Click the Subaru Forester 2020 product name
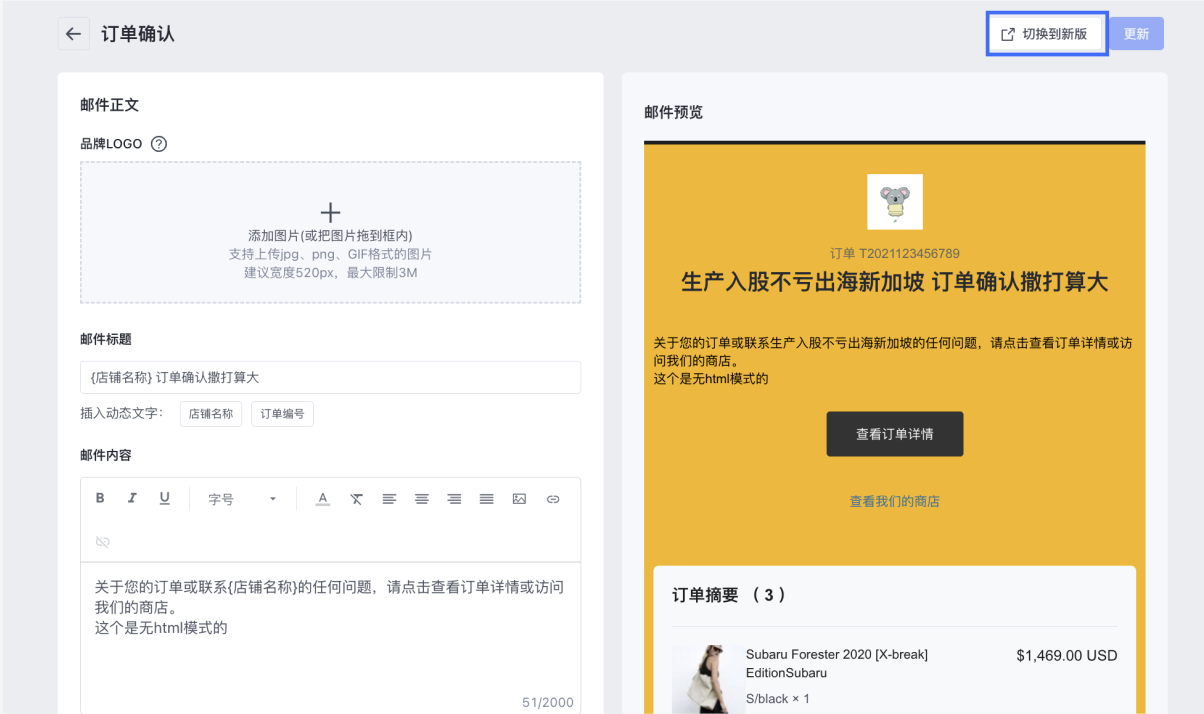Image resolution: width=1204 pixels, height=714 pixels. (x=837, y=664)
